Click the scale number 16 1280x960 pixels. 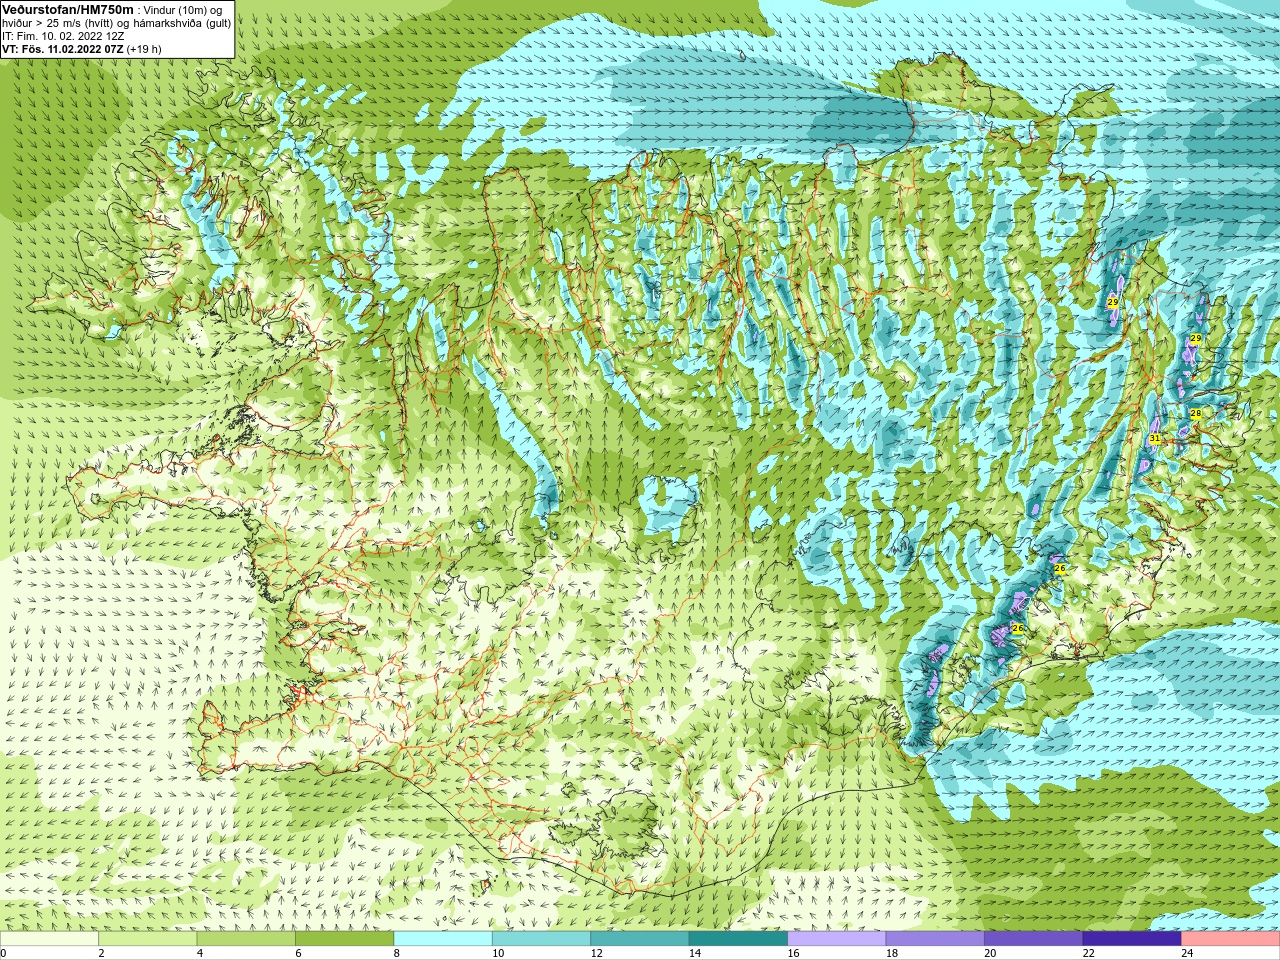pos(794,953)
